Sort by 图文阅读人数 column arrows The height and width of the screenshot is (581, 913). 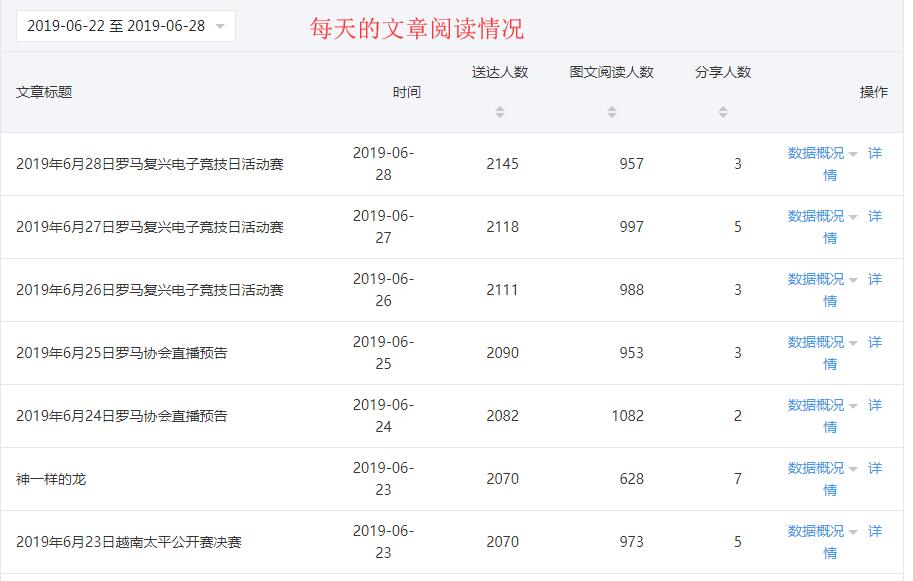612,112
